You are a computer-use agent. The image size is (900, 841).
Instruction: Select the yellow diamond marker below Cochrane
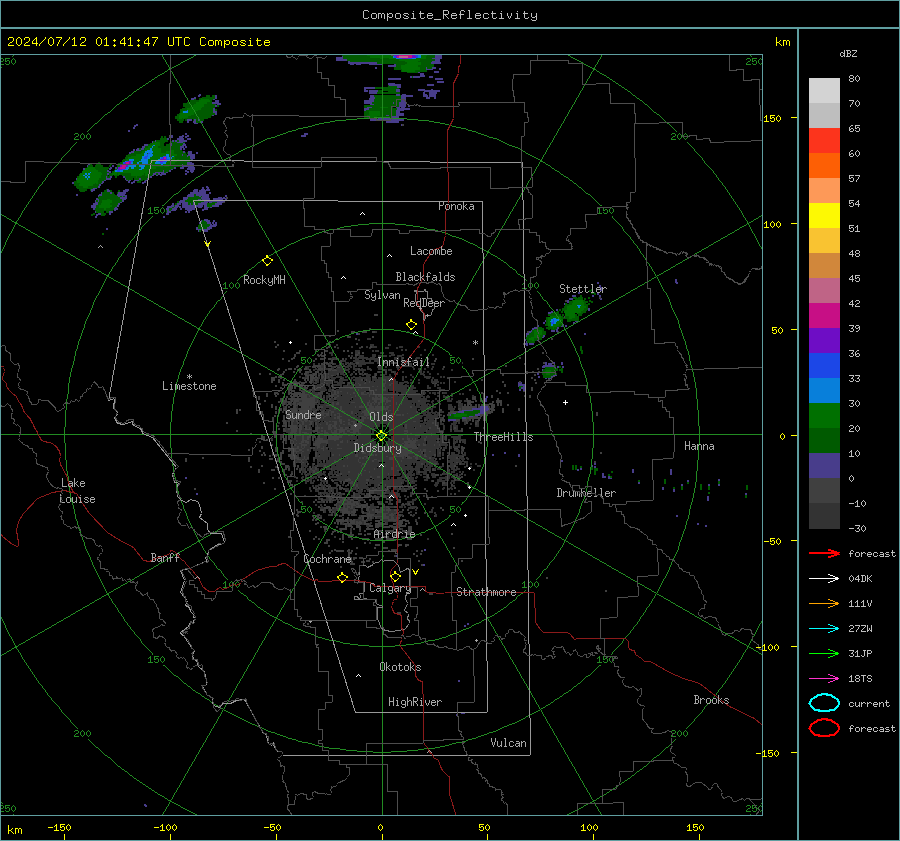click(x=343, y=578)
